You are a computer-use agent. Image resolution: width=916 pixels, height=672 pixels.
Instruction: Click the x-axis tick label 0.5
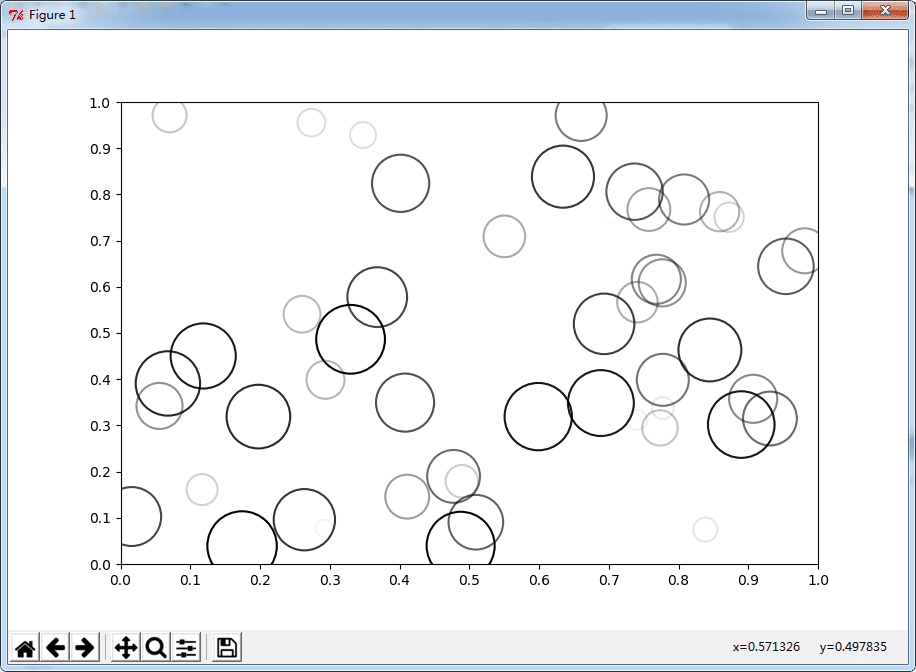click(x=469, y=580)
